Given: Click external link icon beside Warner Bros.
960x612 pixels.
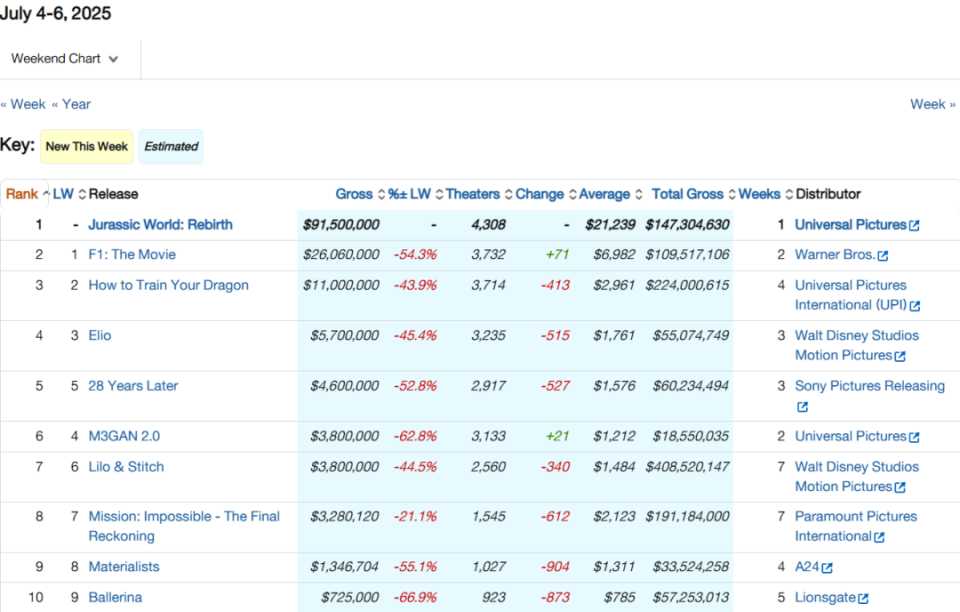Looking at the screenshot, I should pyautogui.click(x=882, y=256).
